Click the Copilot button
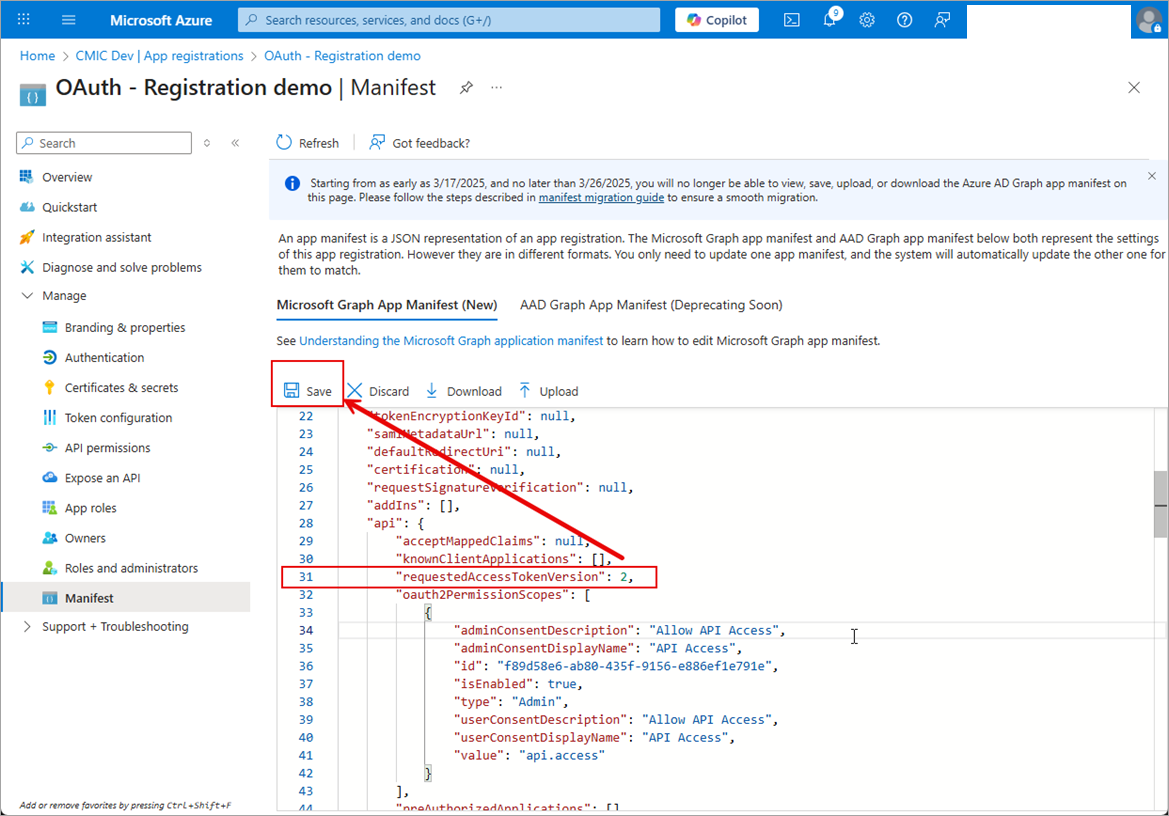This screenshot has height=816, width=1169. (x=717, y=20)
